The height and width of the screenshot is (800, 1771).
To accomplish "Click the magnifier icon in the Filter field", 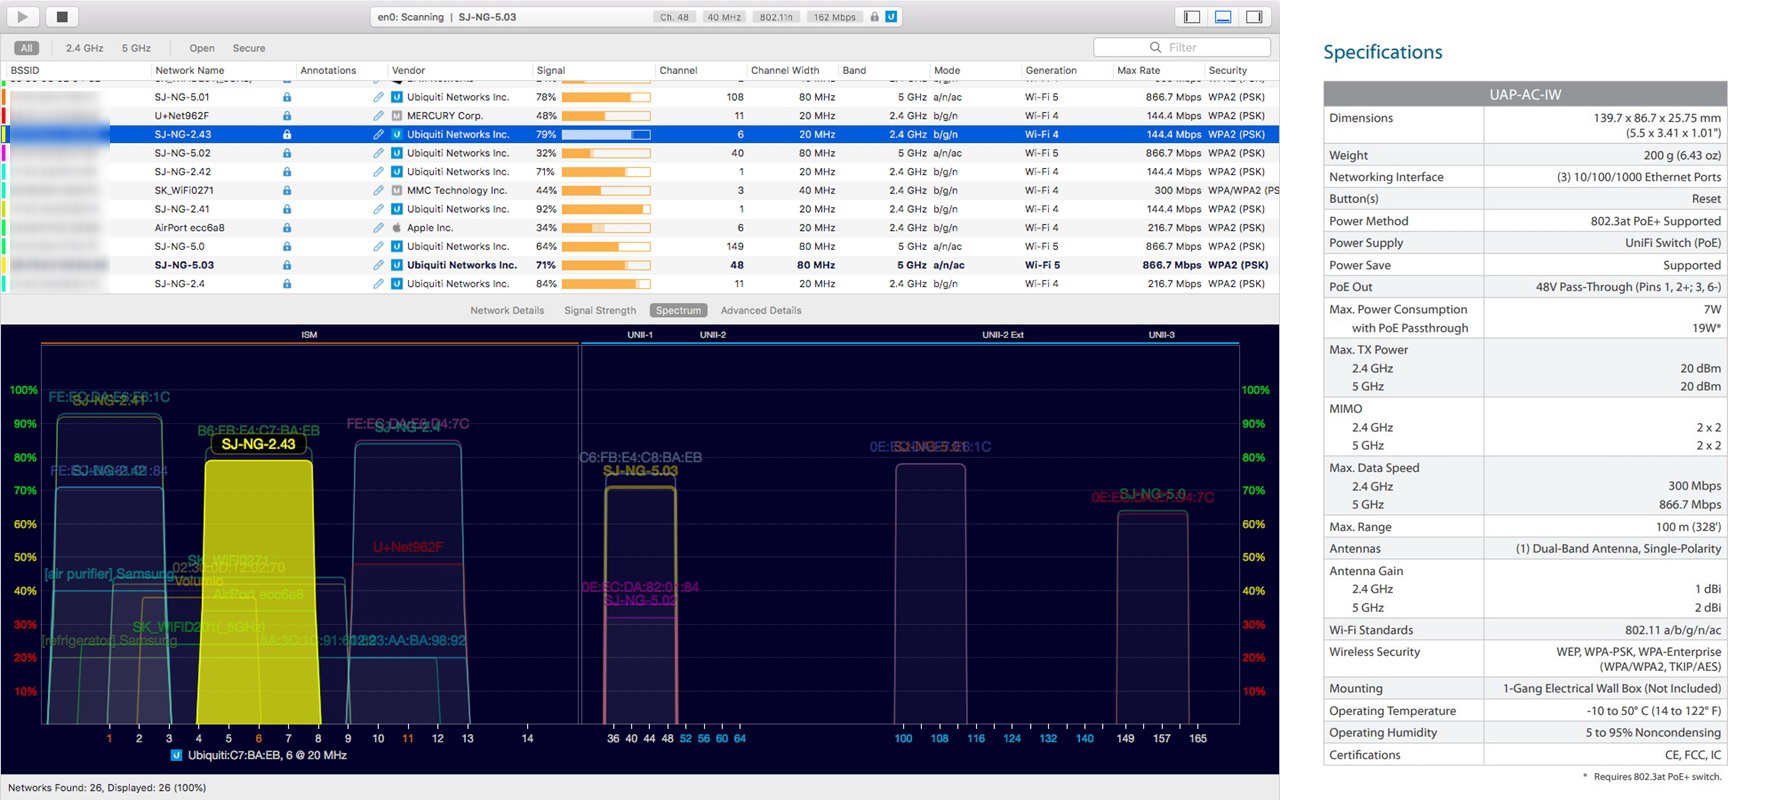I will (x=1156, y=47).
